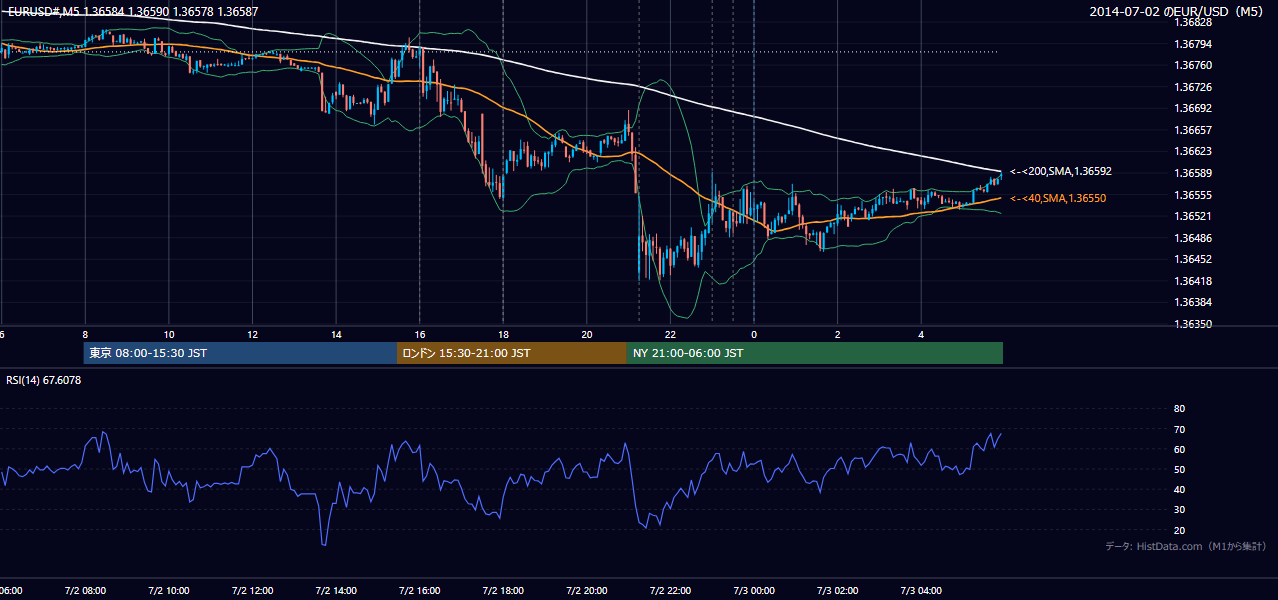The width and height of the screenshot is (1278, 600).
Task: Click price axis label 1.36623
Action: click(1194, 151)
